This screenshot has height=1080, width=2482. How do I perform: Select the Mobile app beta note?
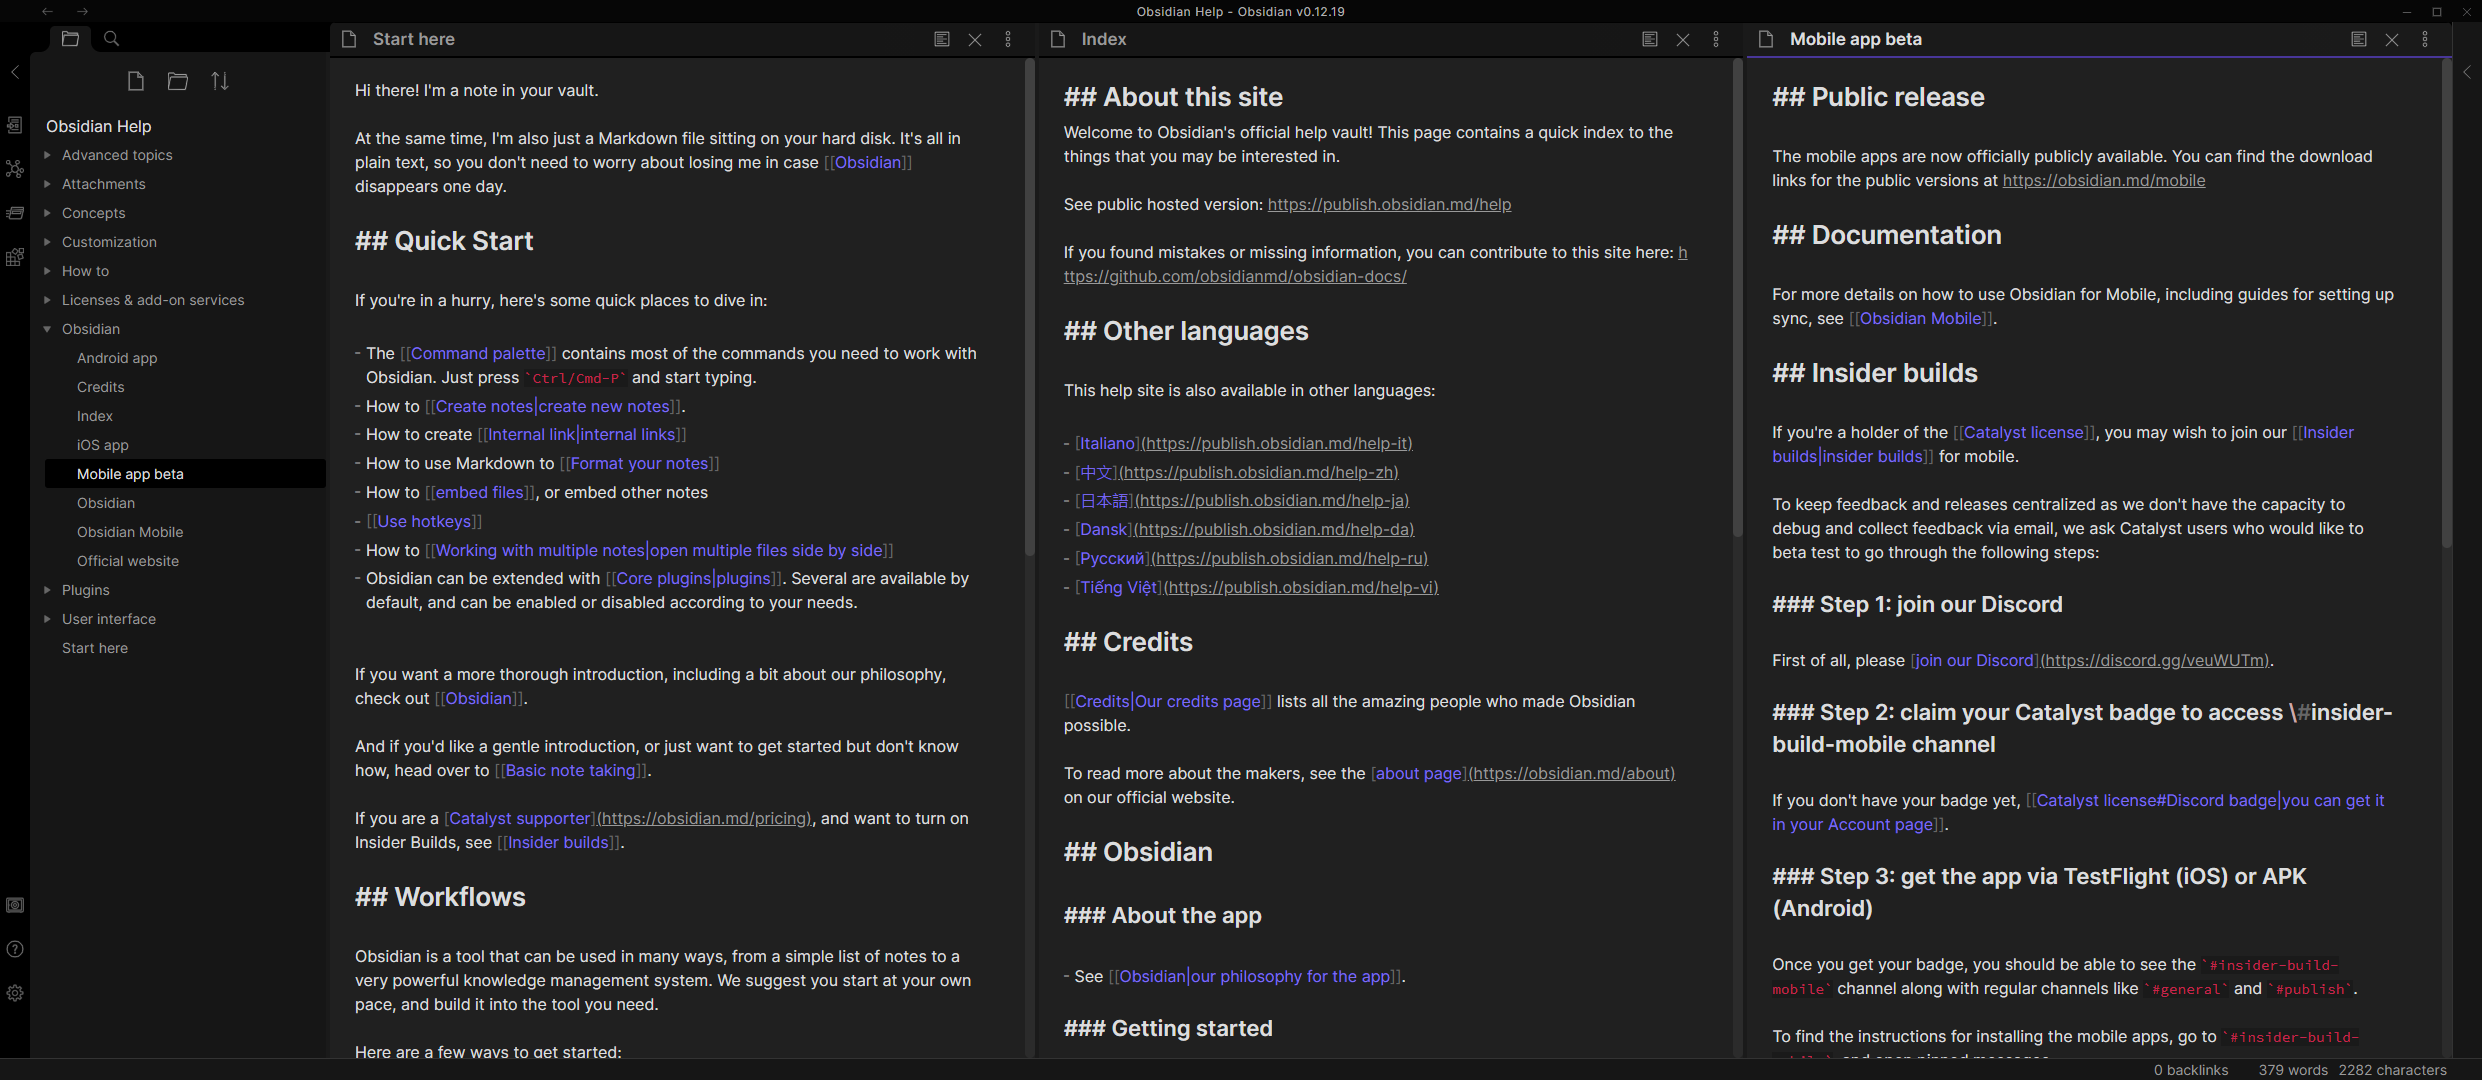click(x=185, y=474)
